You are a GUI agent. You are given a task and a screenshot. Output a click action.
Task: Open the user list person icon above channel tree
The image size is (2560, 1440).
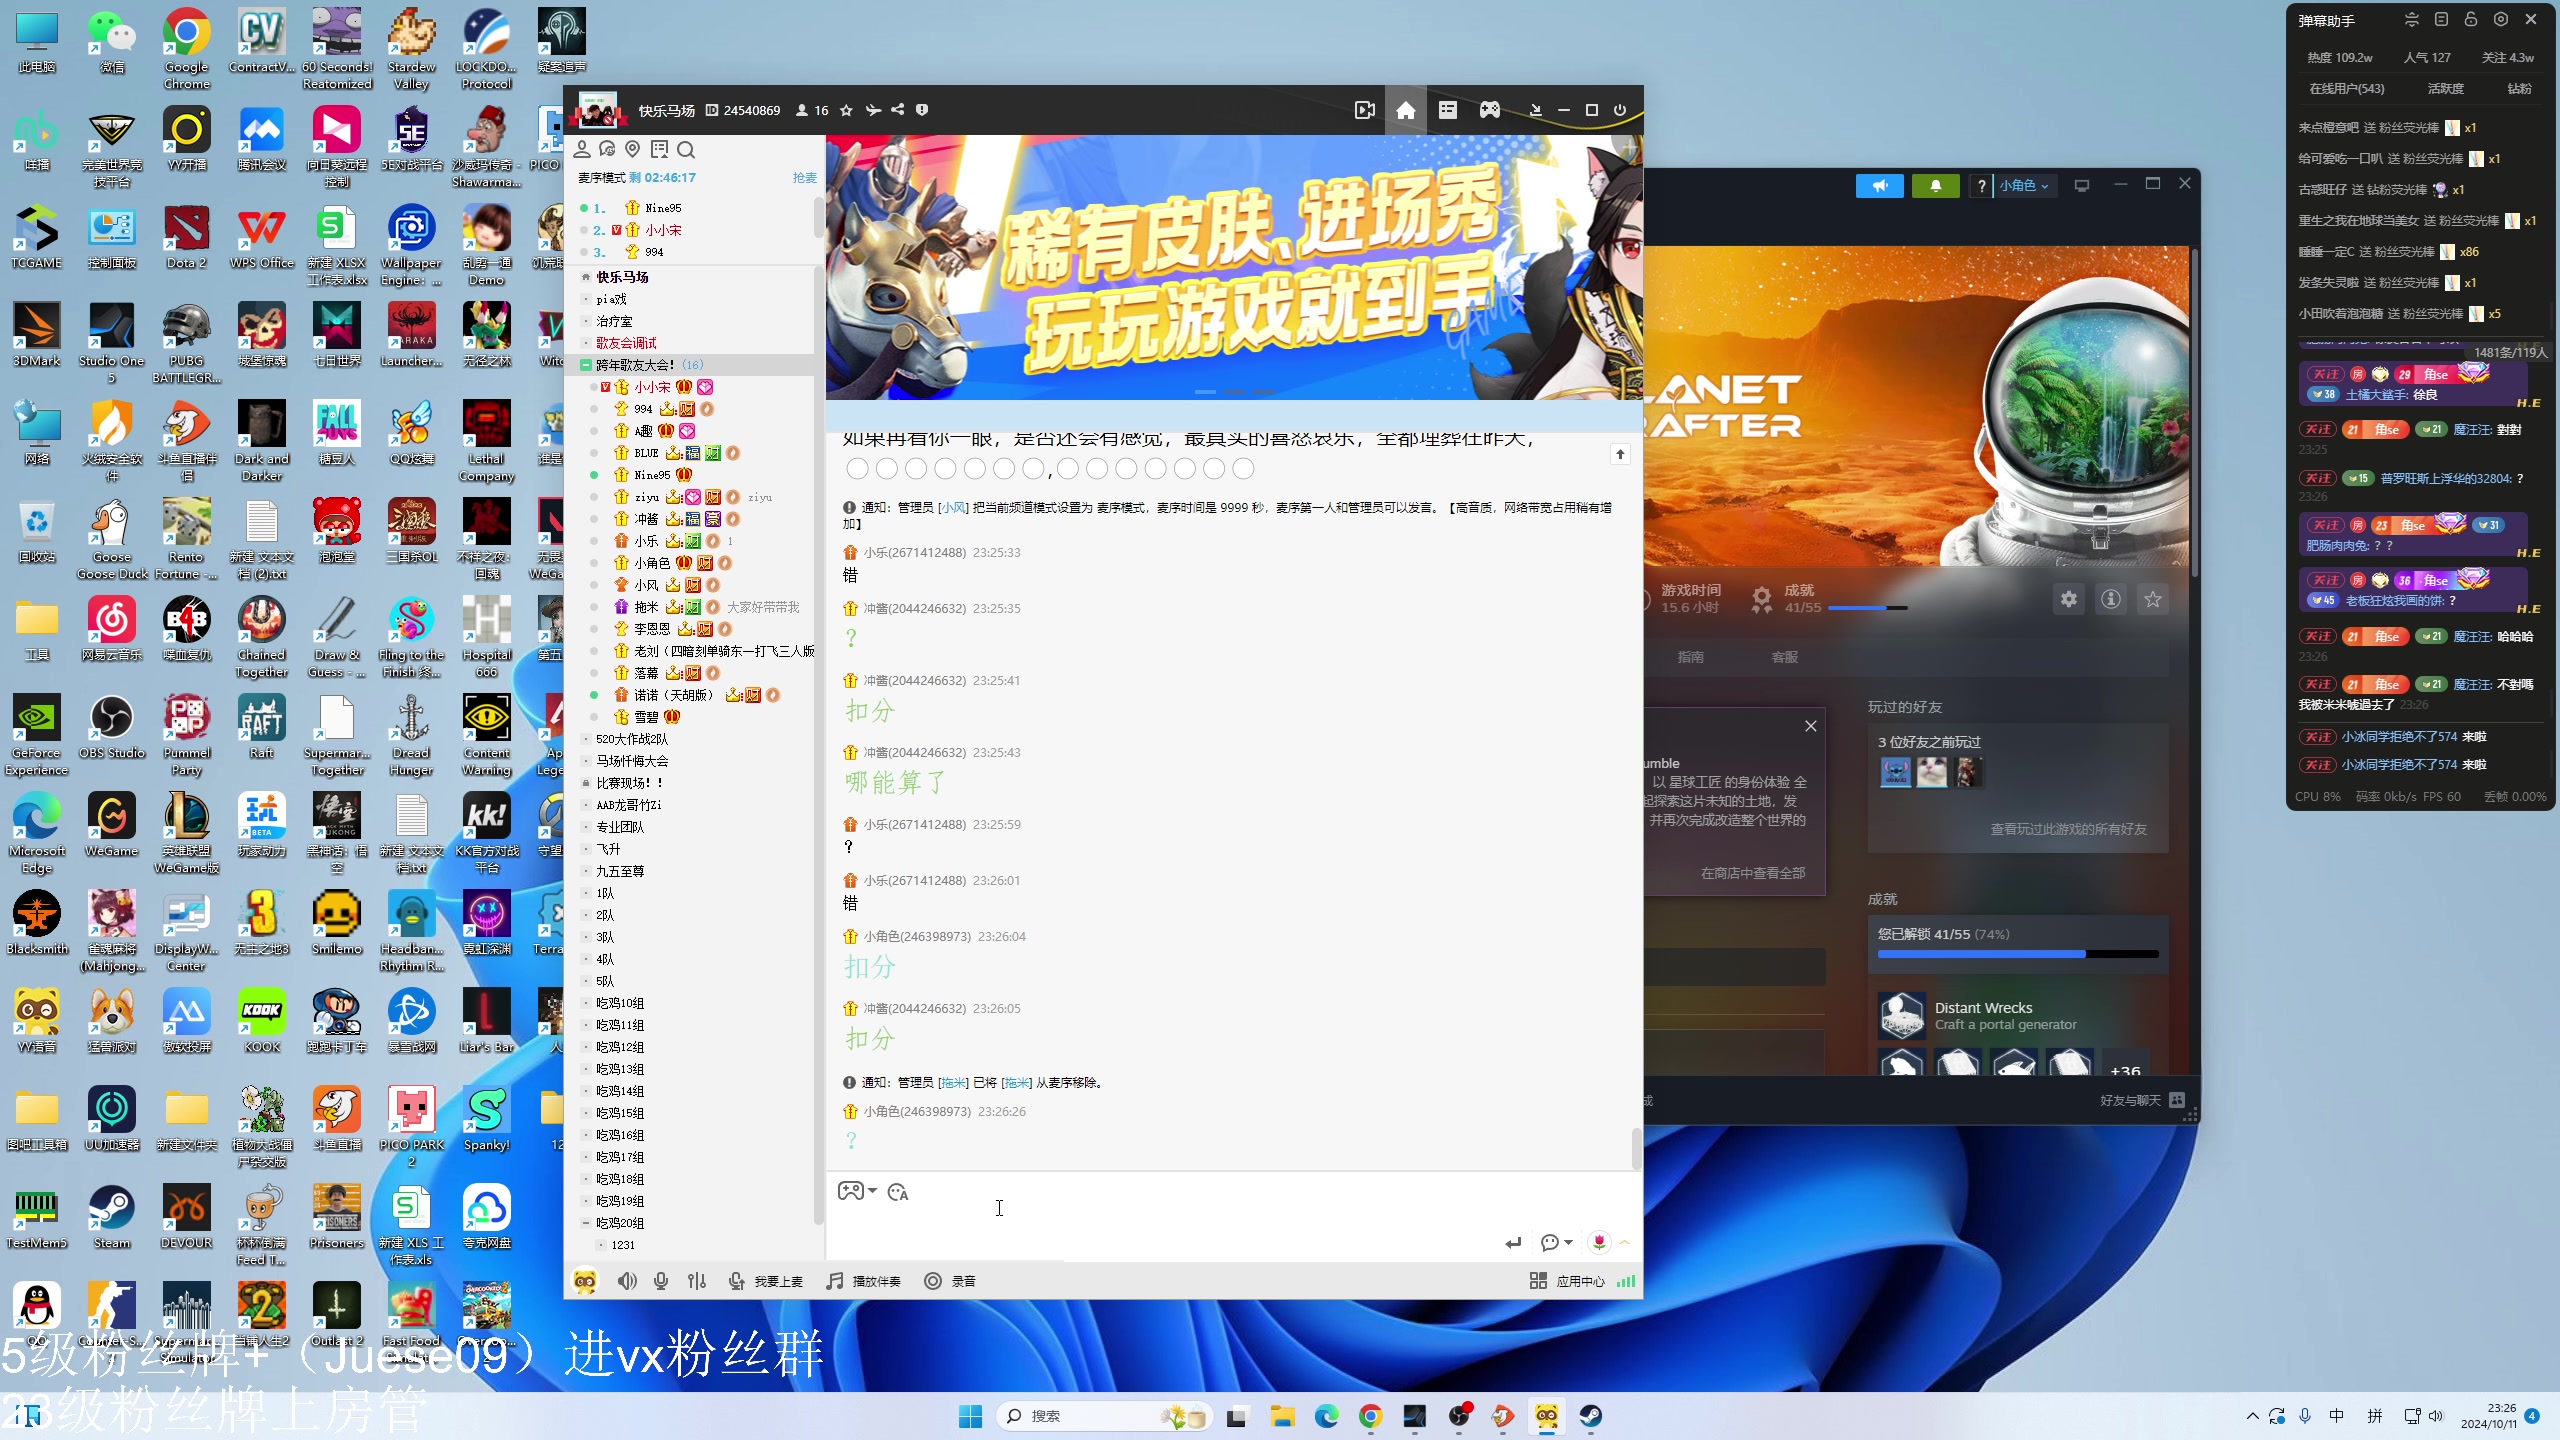pos(582,149)
